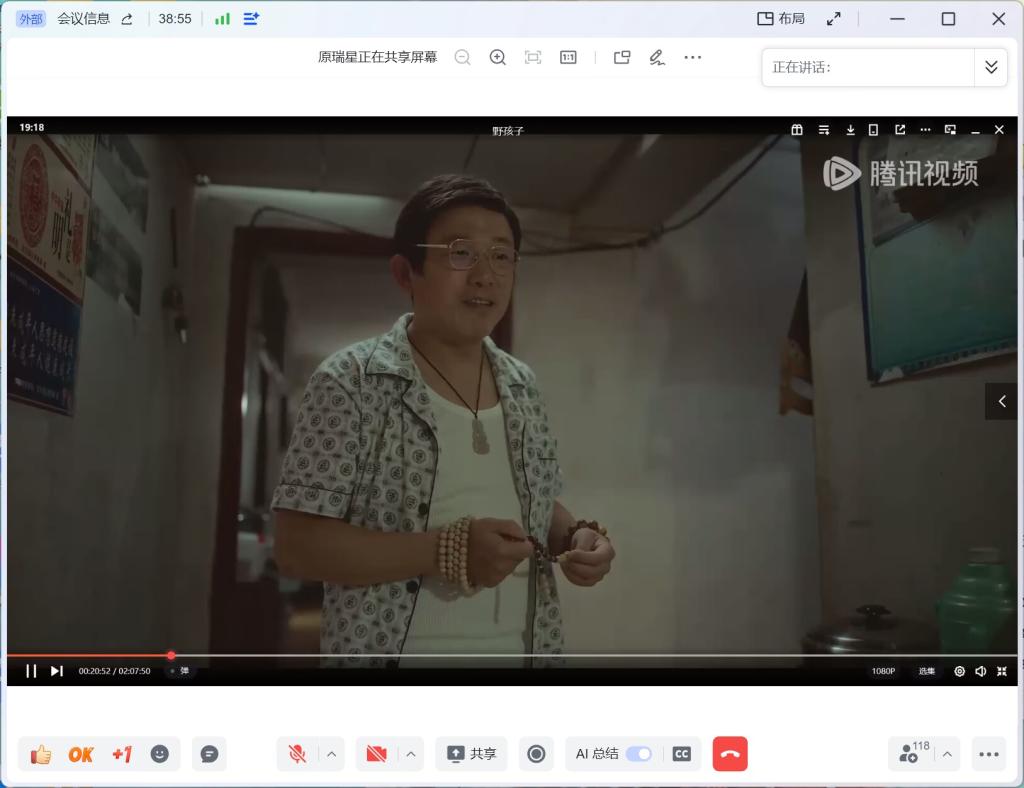Unmute the microphone
1024x788 pixels.
point(297,754)
